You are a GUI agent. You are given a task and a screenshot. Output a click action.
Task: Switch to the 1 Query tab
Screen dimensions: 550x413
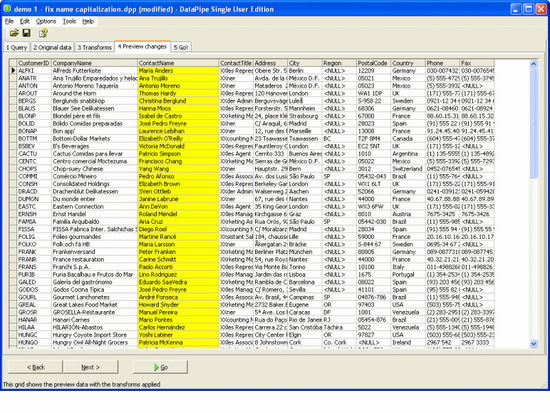(16, 47)
